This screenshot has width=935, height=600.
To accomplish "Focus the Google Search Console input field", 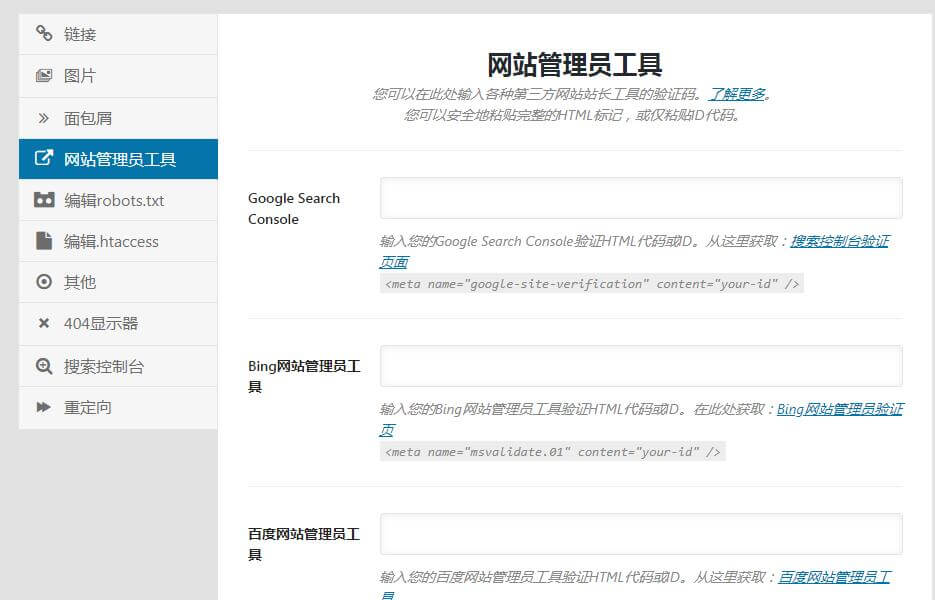I will [x=641, y=198].
